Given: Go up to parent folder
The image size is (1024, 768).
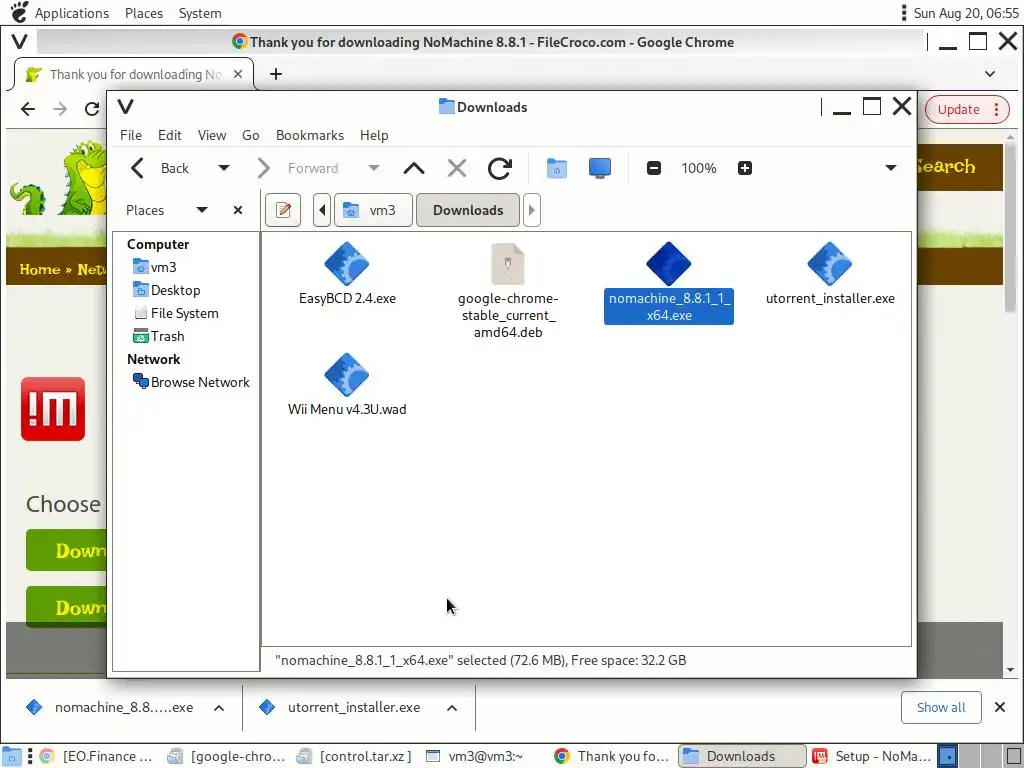Looking at the screenshot, I should click(x=414, y=168).
